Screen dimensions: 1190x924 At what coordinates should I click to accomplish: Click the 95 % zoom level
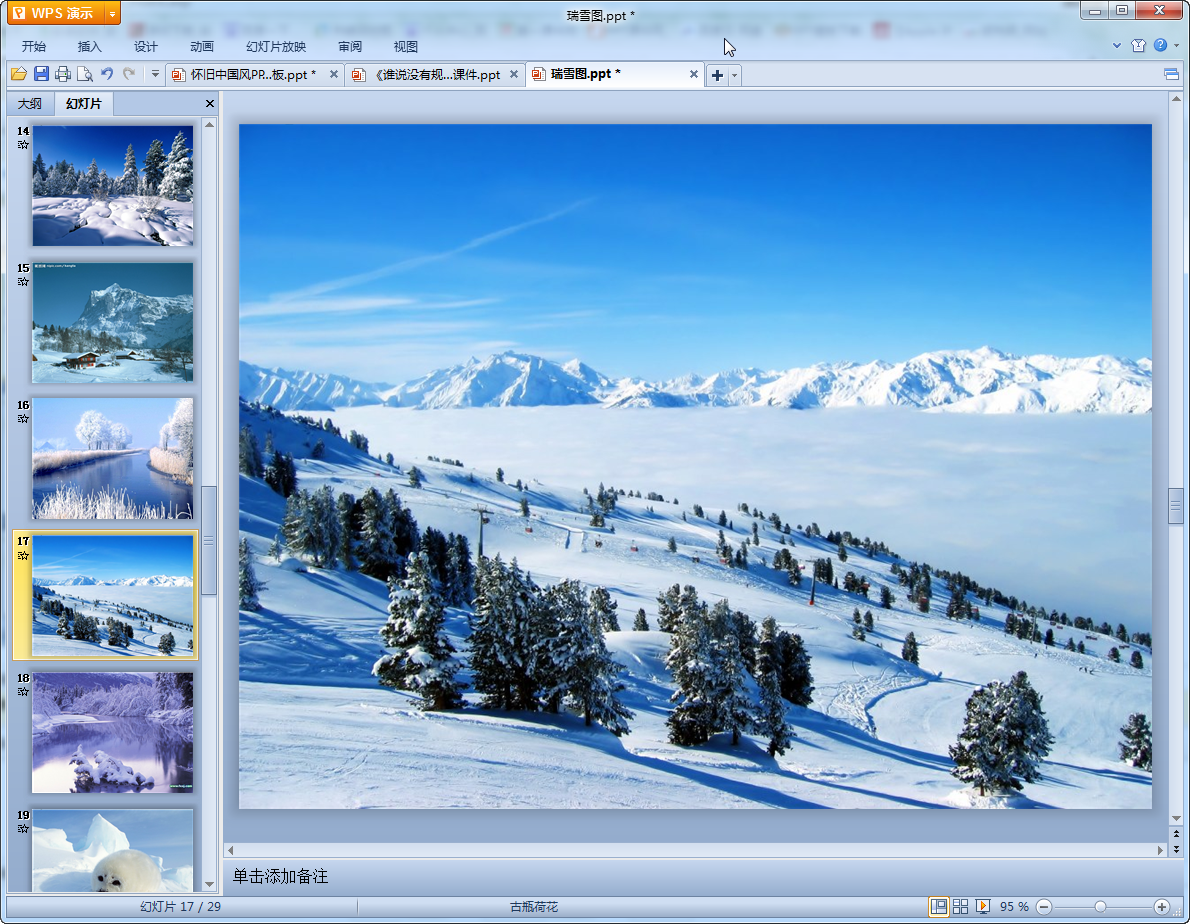[x=1014, y=907]
